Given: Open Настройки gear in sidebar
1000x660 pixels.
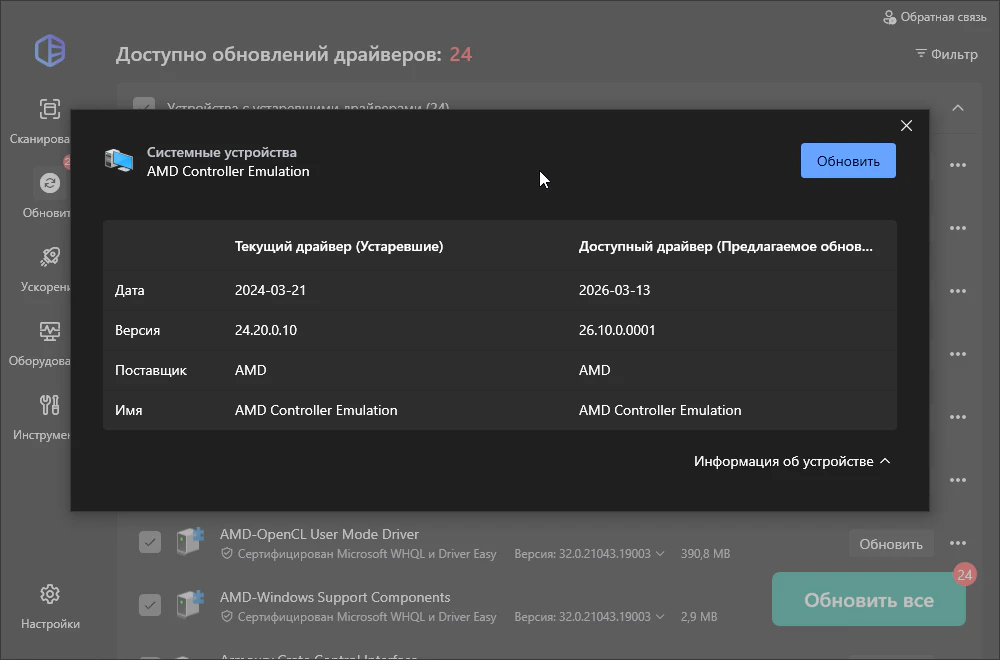Looking at the screenshot, I should (50, 594).
